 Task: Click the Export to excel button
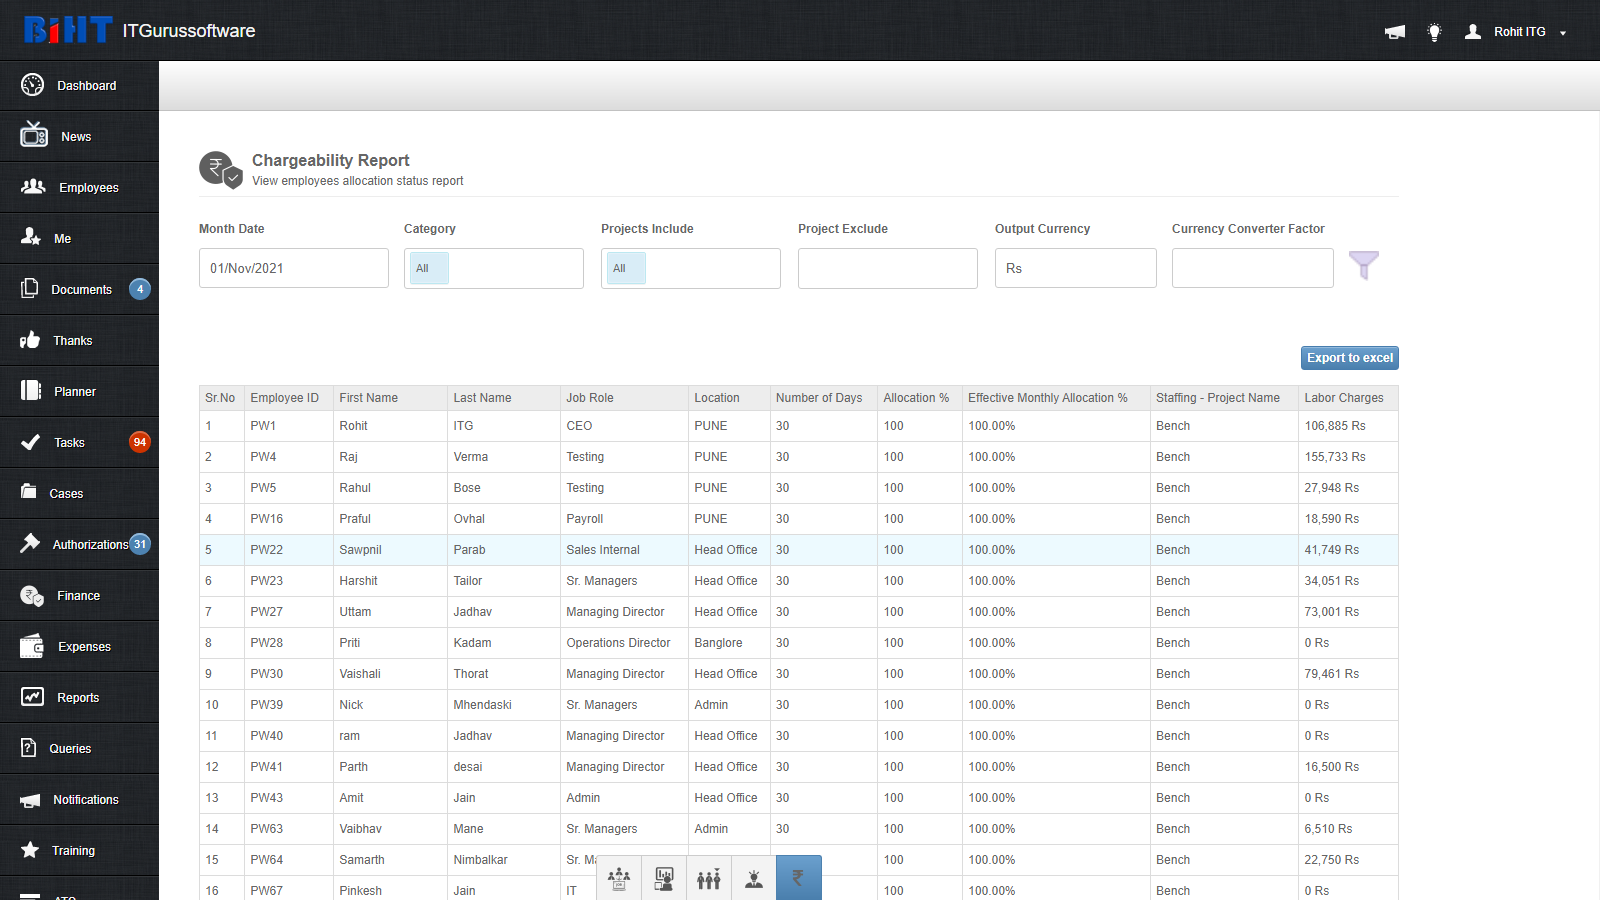pyautogui.click(x=1350, y=358)
